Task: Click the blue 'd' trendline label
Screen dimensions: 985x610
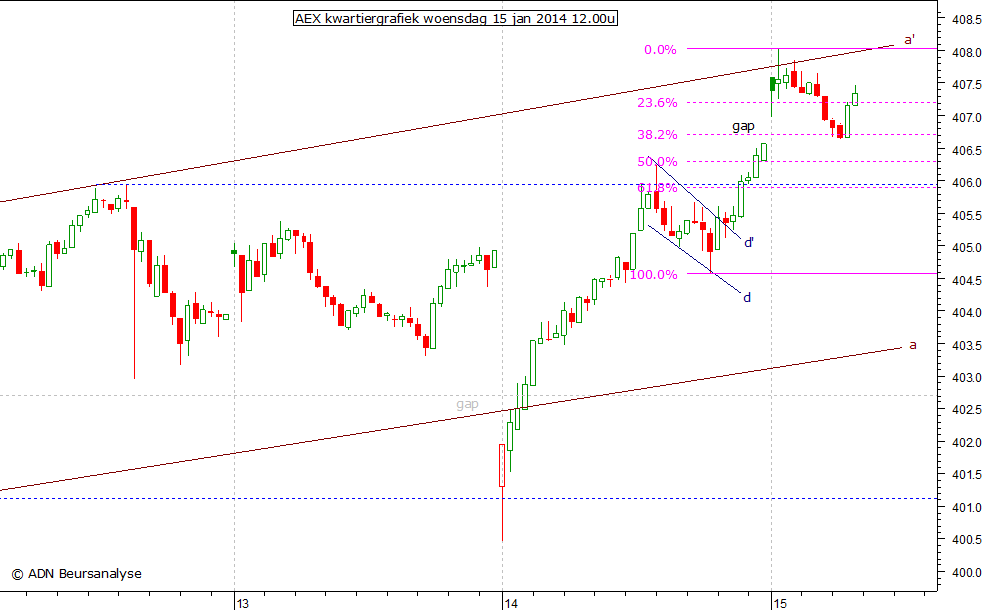Action: (747, 297)
